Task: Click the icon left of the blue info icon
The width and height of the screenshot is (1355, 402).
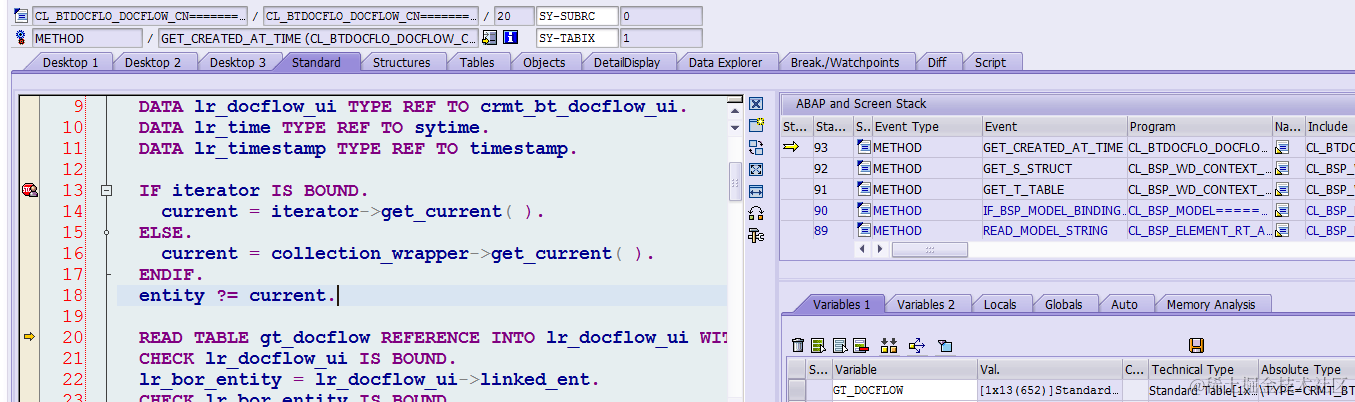Action: [x=489, y=38]
